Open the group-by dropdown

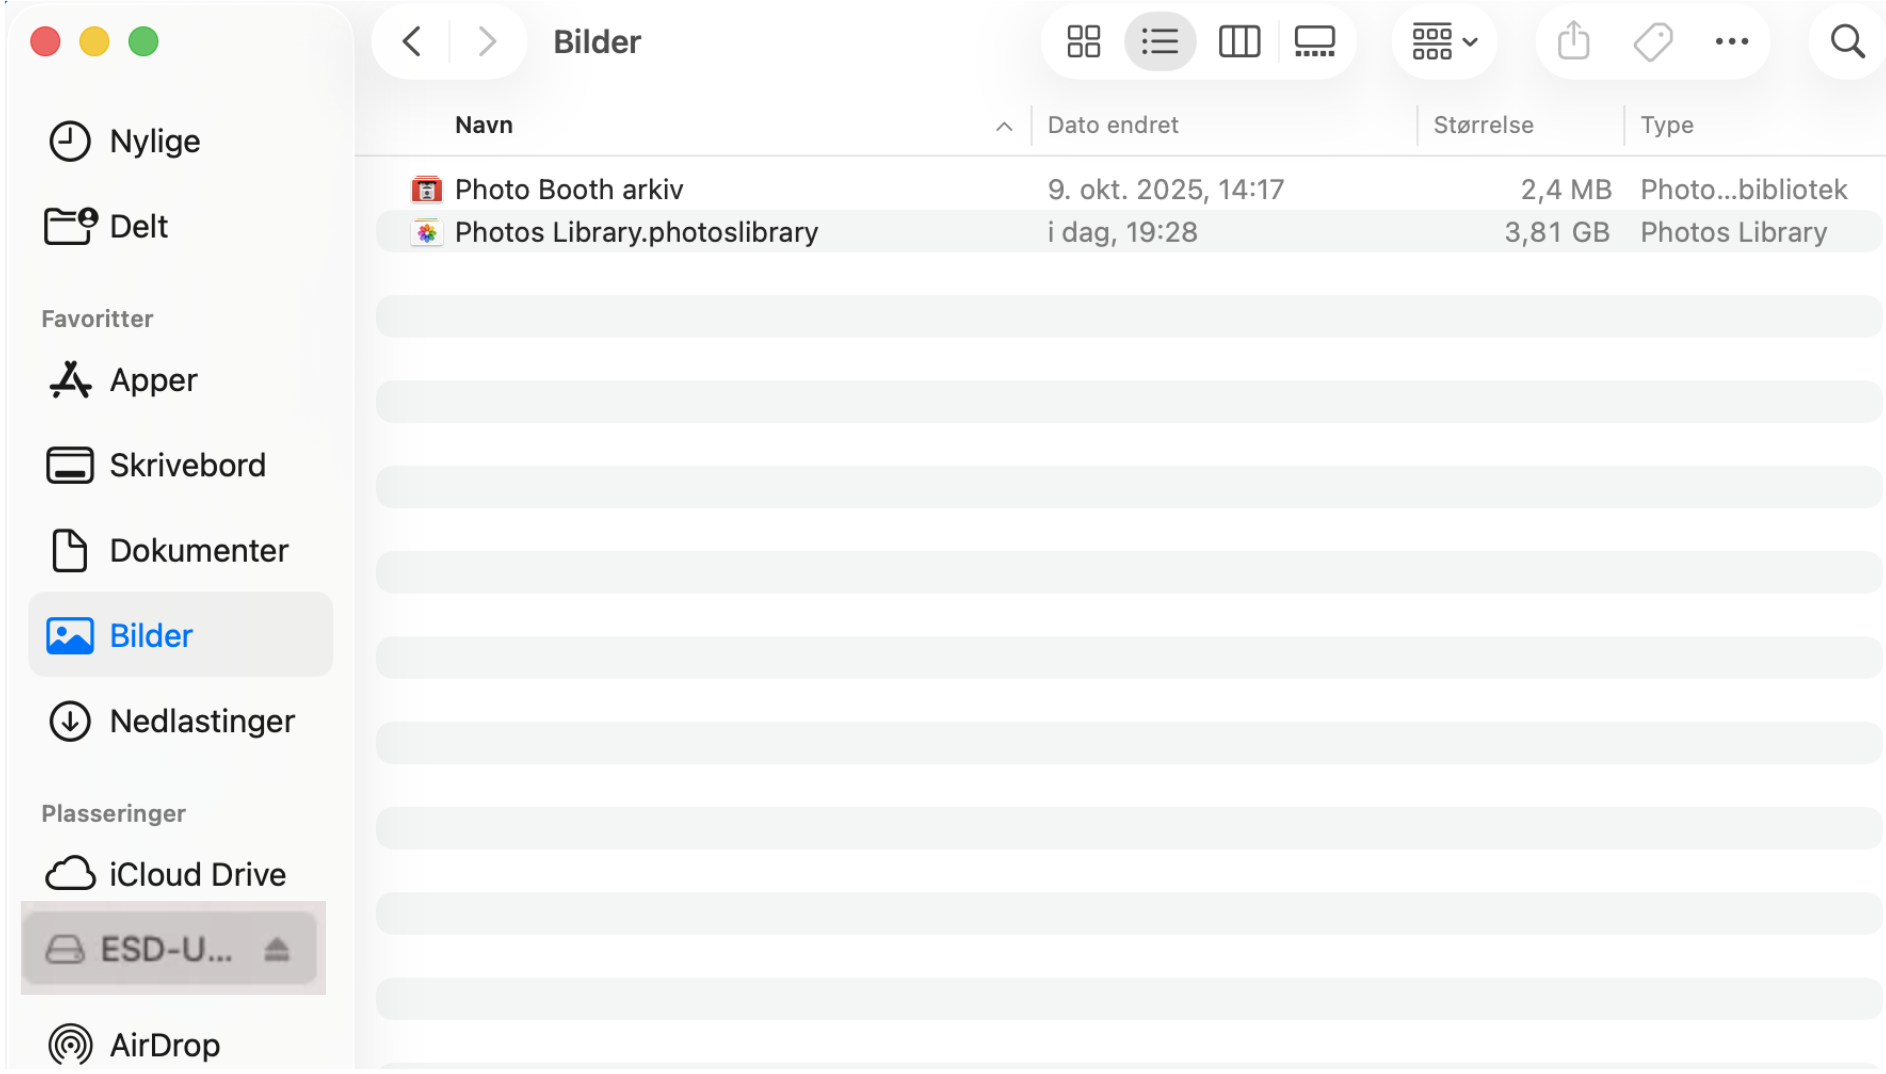point(1444,42)
